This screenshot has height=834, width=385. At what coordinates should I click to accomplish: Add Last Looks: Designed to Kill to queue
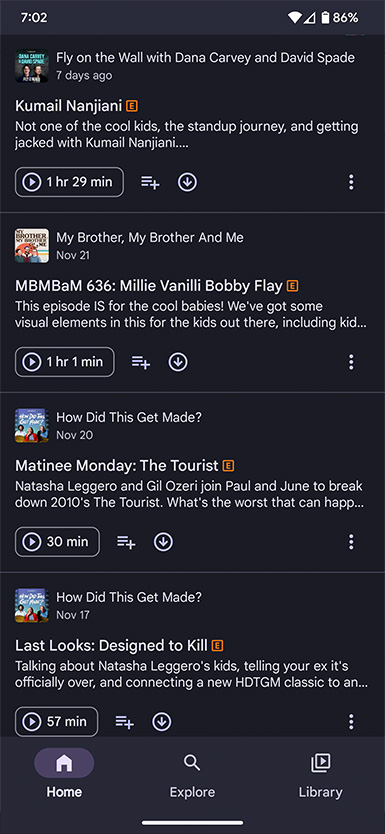[124, 722]
